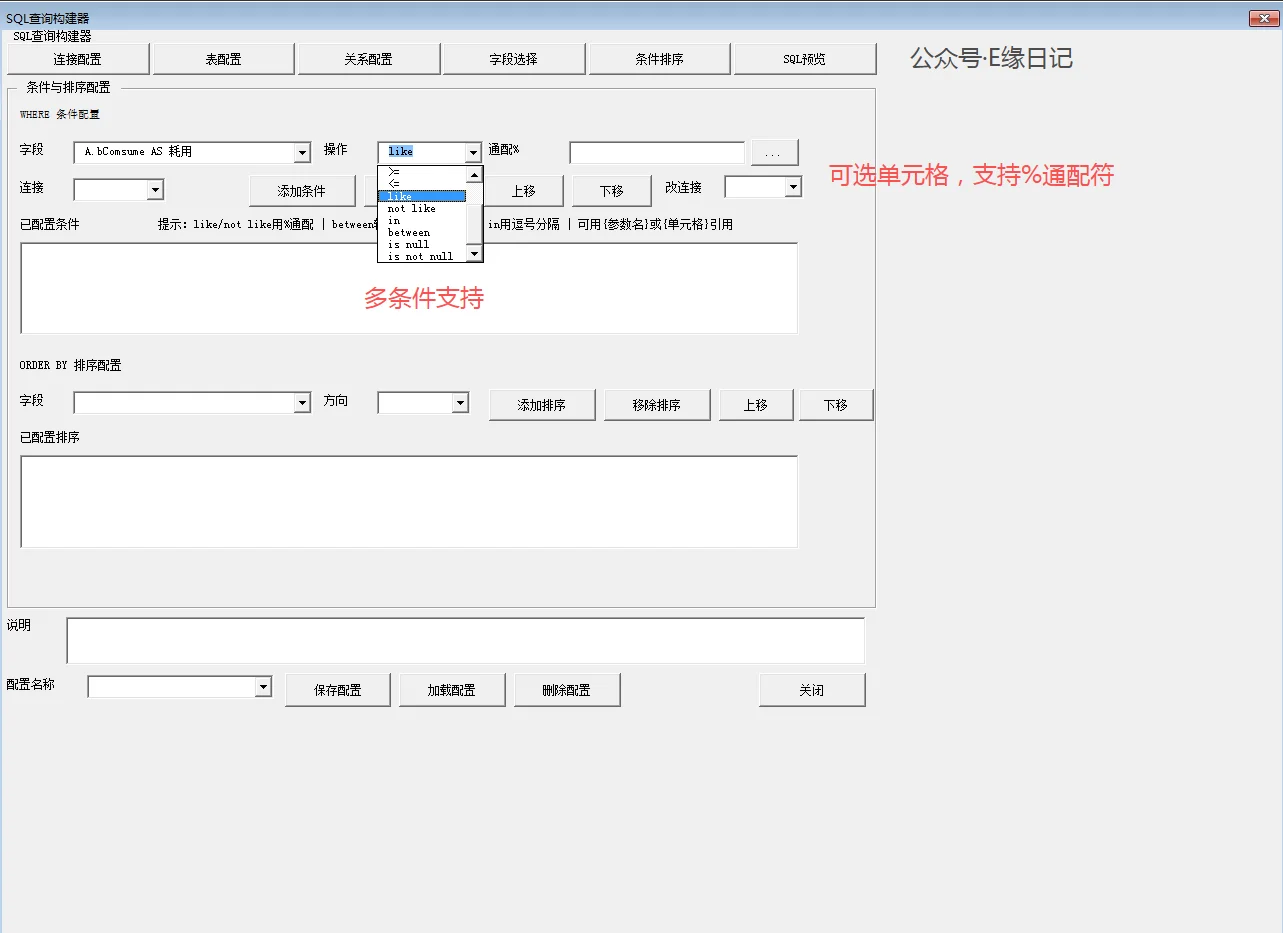
Task: Open the 字段选择 tab
Action: [514, 59]
